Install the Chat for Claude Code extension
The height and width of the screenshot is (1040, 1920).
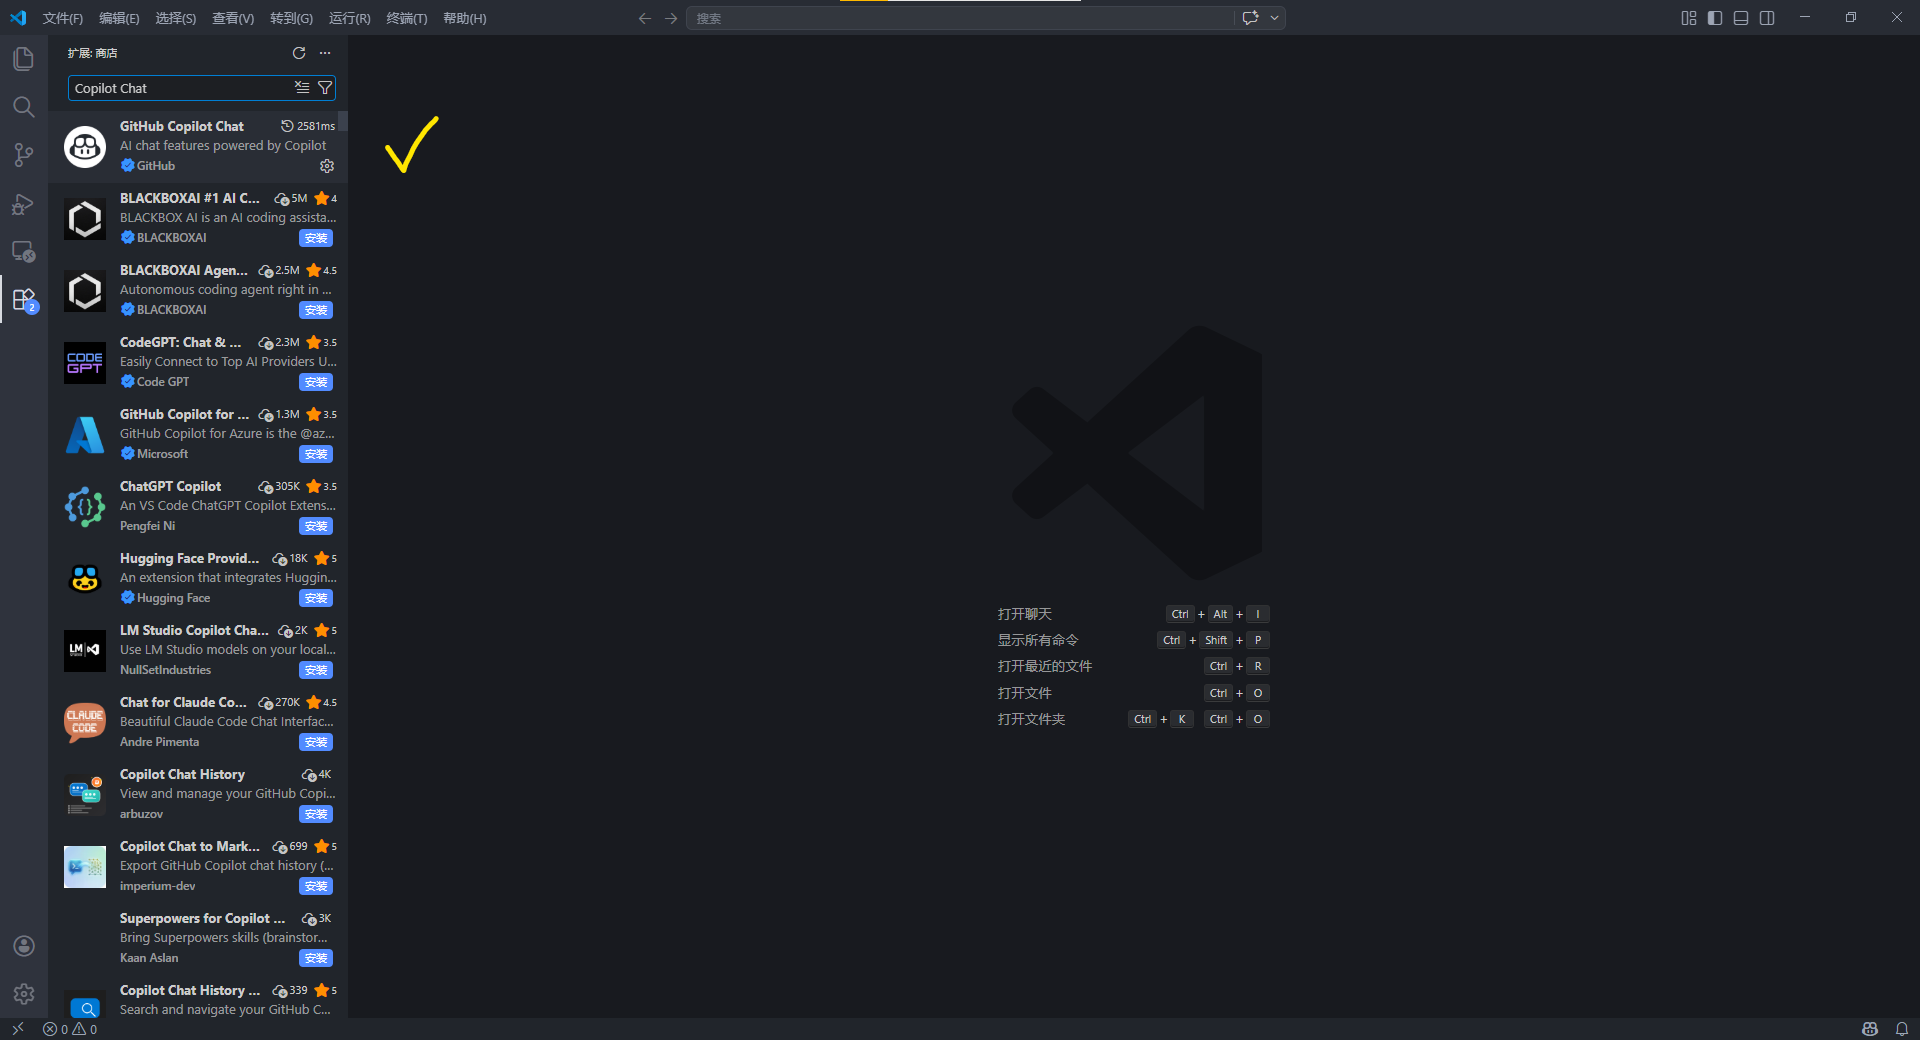(x=316, y=742)
